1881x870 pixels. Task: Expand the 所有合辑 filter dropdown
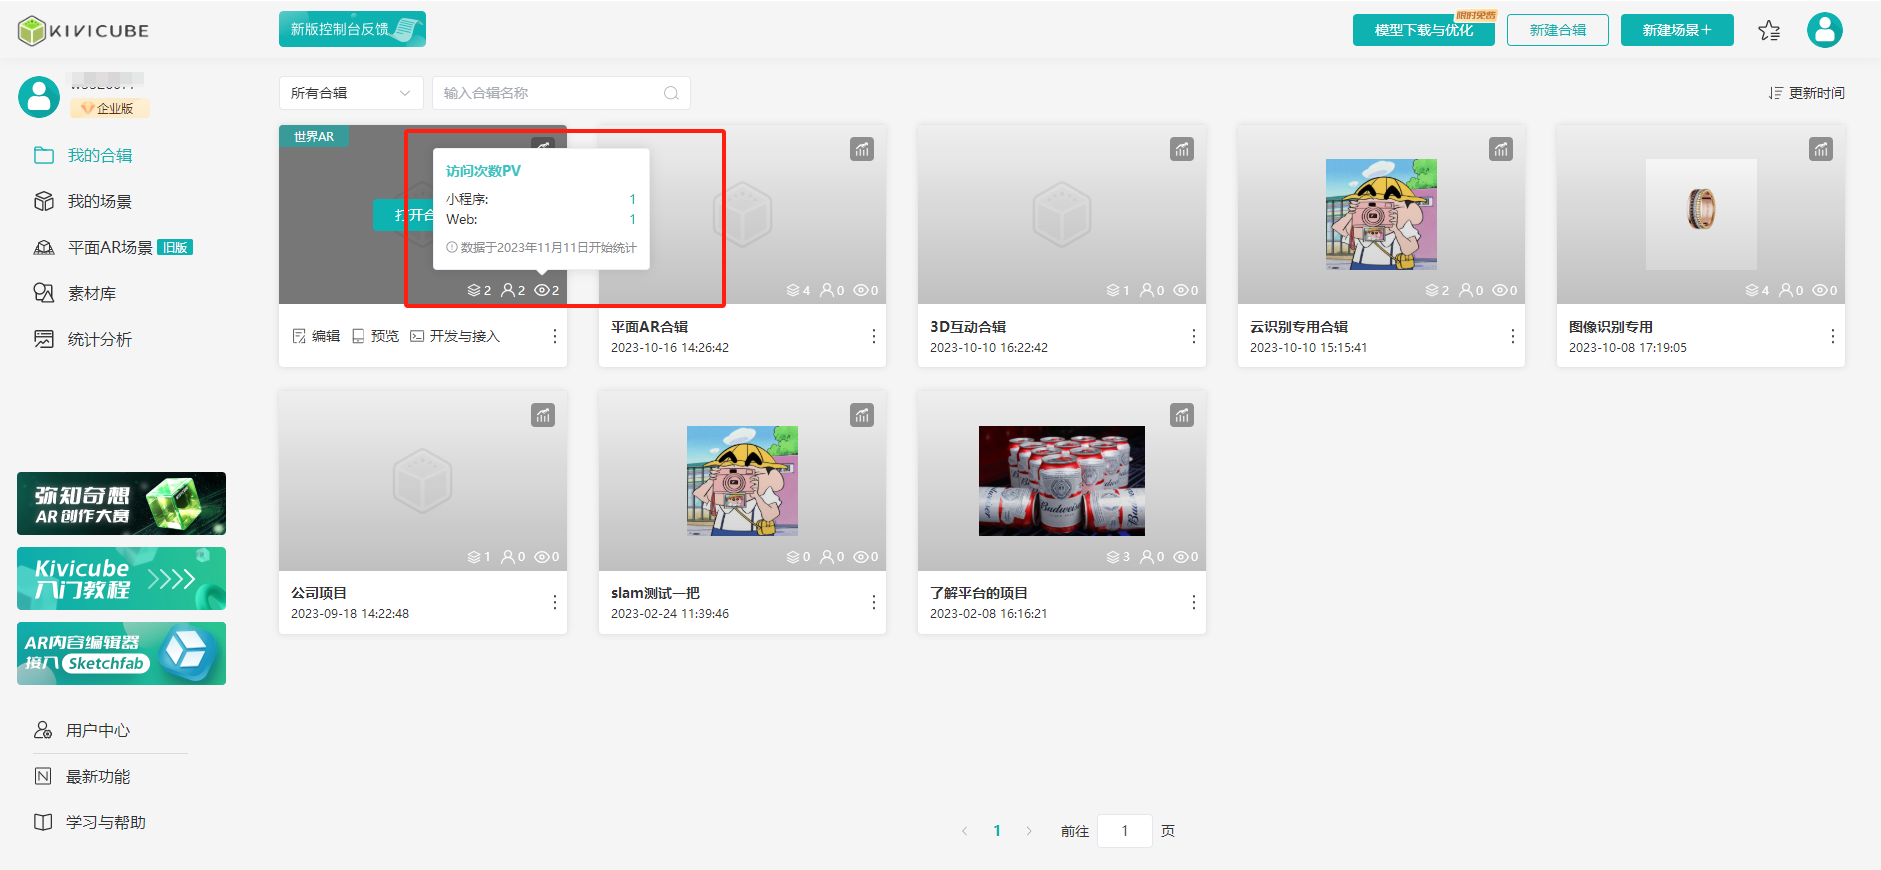pos(350,93)
